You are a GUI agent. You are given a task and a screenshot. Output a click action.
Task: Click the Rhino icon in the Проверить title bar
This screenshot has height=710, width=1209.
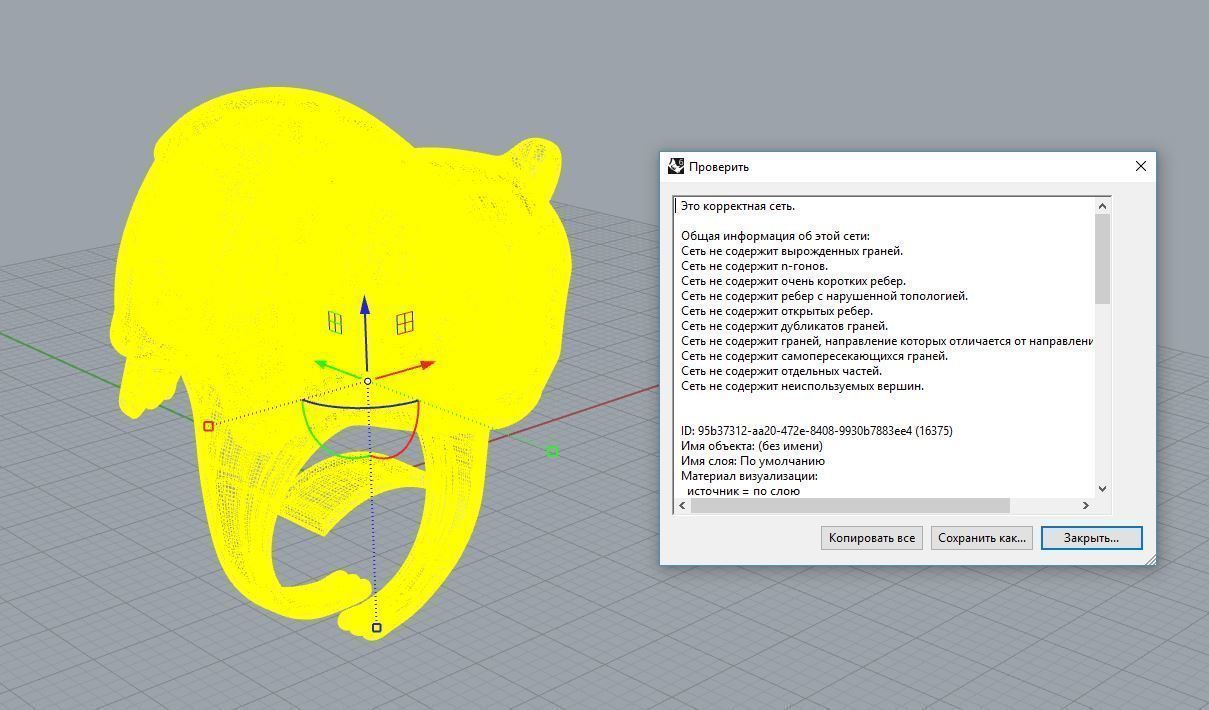[x=676, y=166]
